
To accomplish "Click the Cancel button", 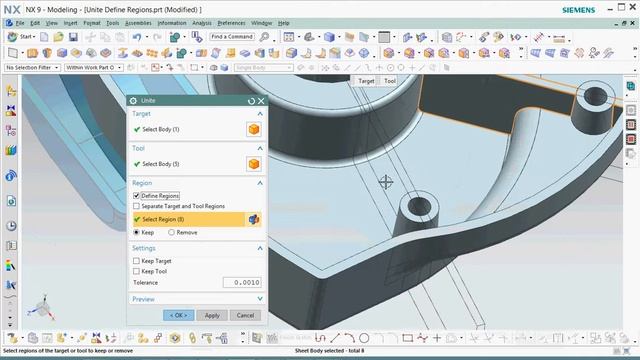I will pos(245,316).
